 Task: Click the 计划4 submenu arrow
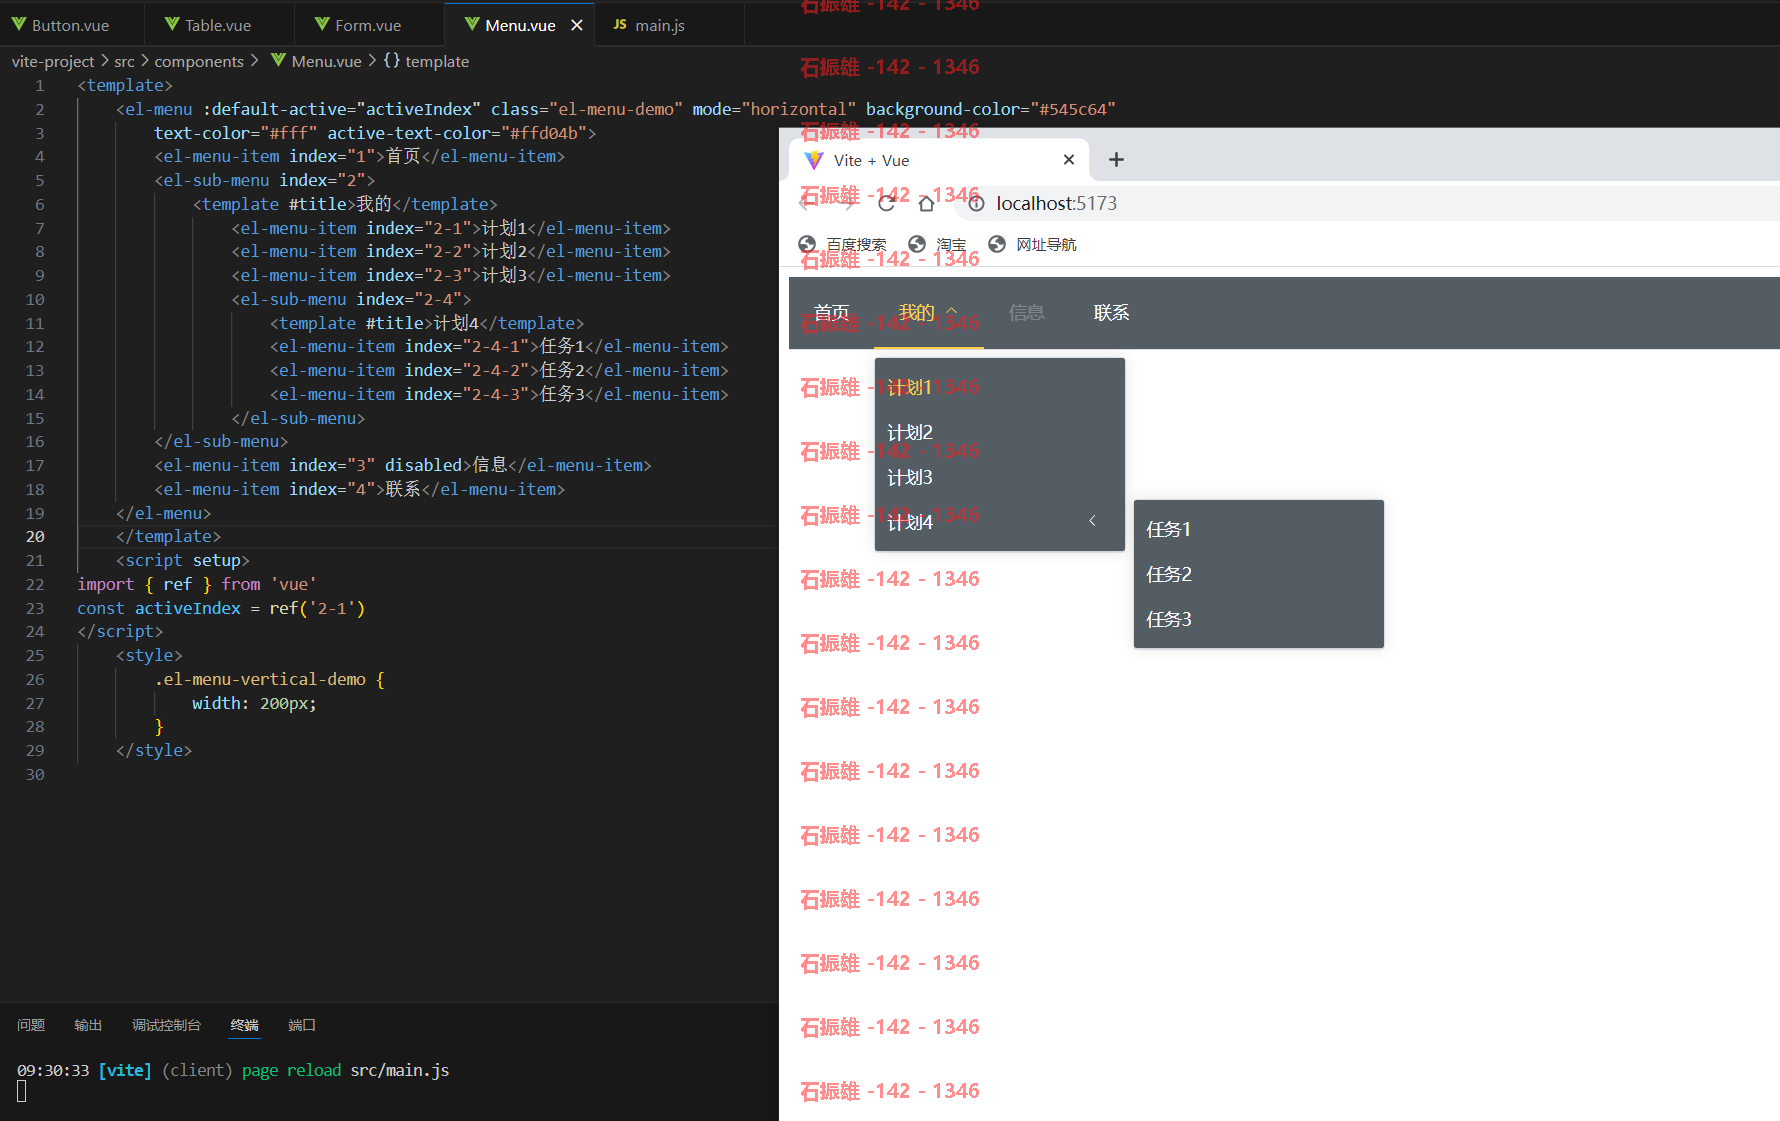click(1092, 521)
